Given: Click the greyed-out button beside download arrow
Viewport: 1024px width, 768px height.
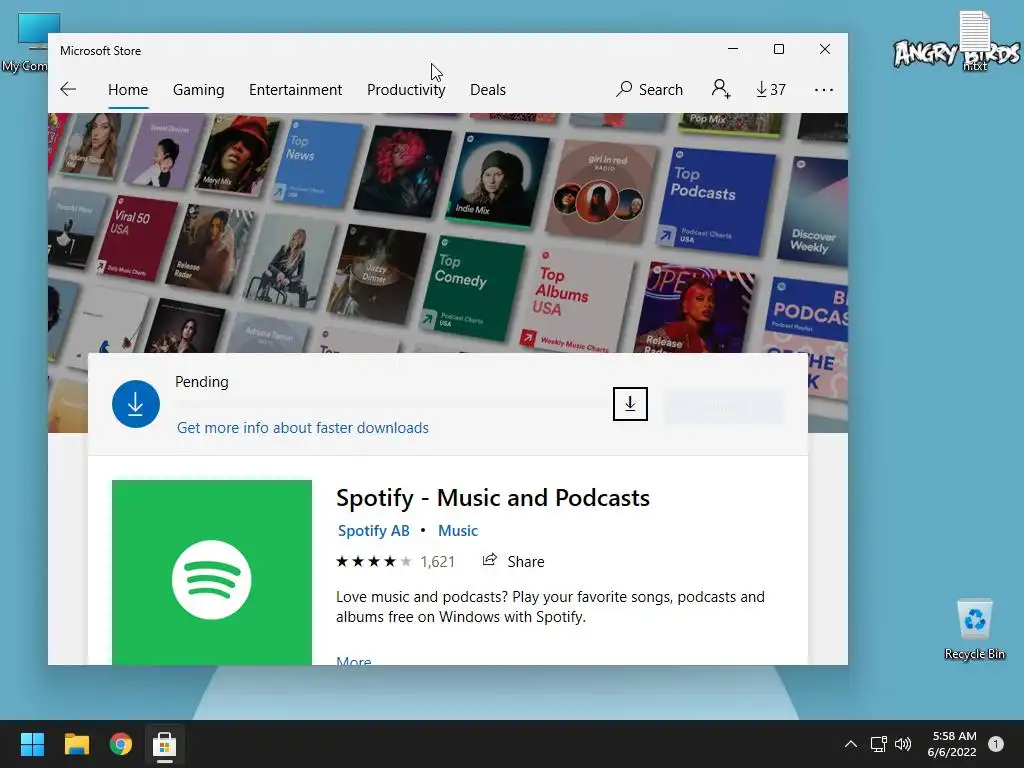Looking at the screenshot, I should tap(724, 407).
